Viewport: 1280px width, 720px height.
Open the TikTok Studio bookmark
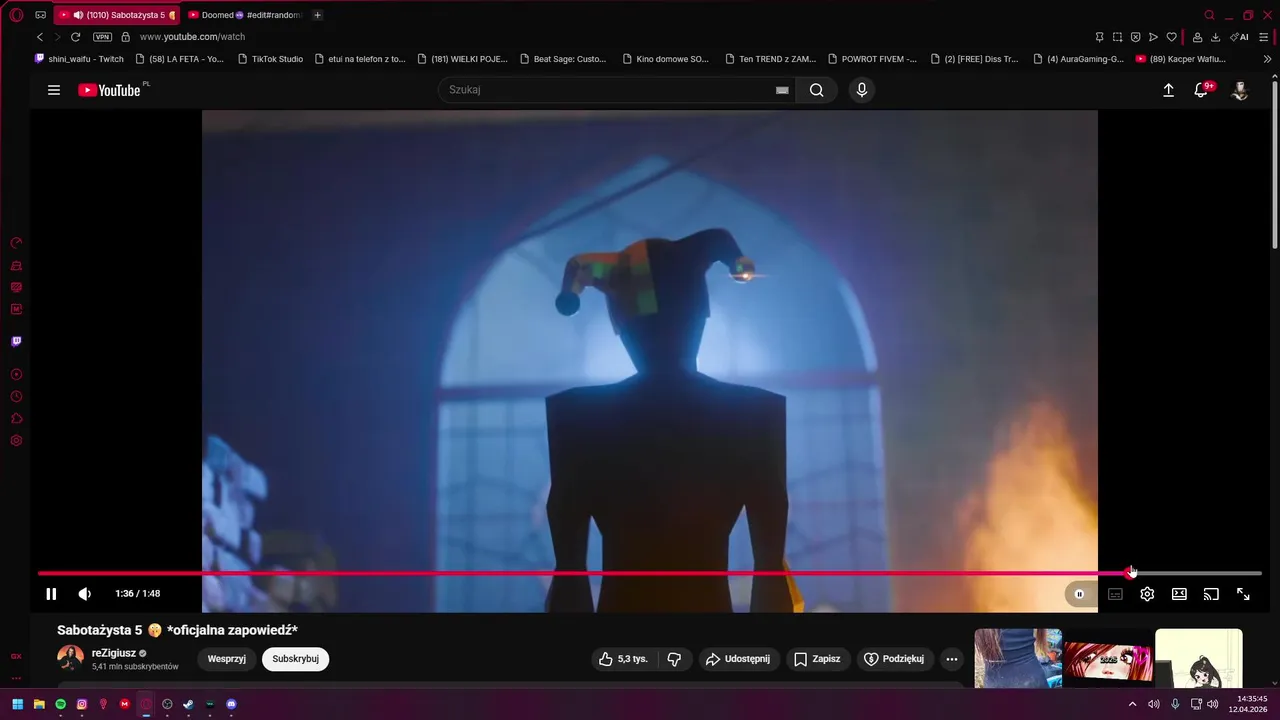270,59
